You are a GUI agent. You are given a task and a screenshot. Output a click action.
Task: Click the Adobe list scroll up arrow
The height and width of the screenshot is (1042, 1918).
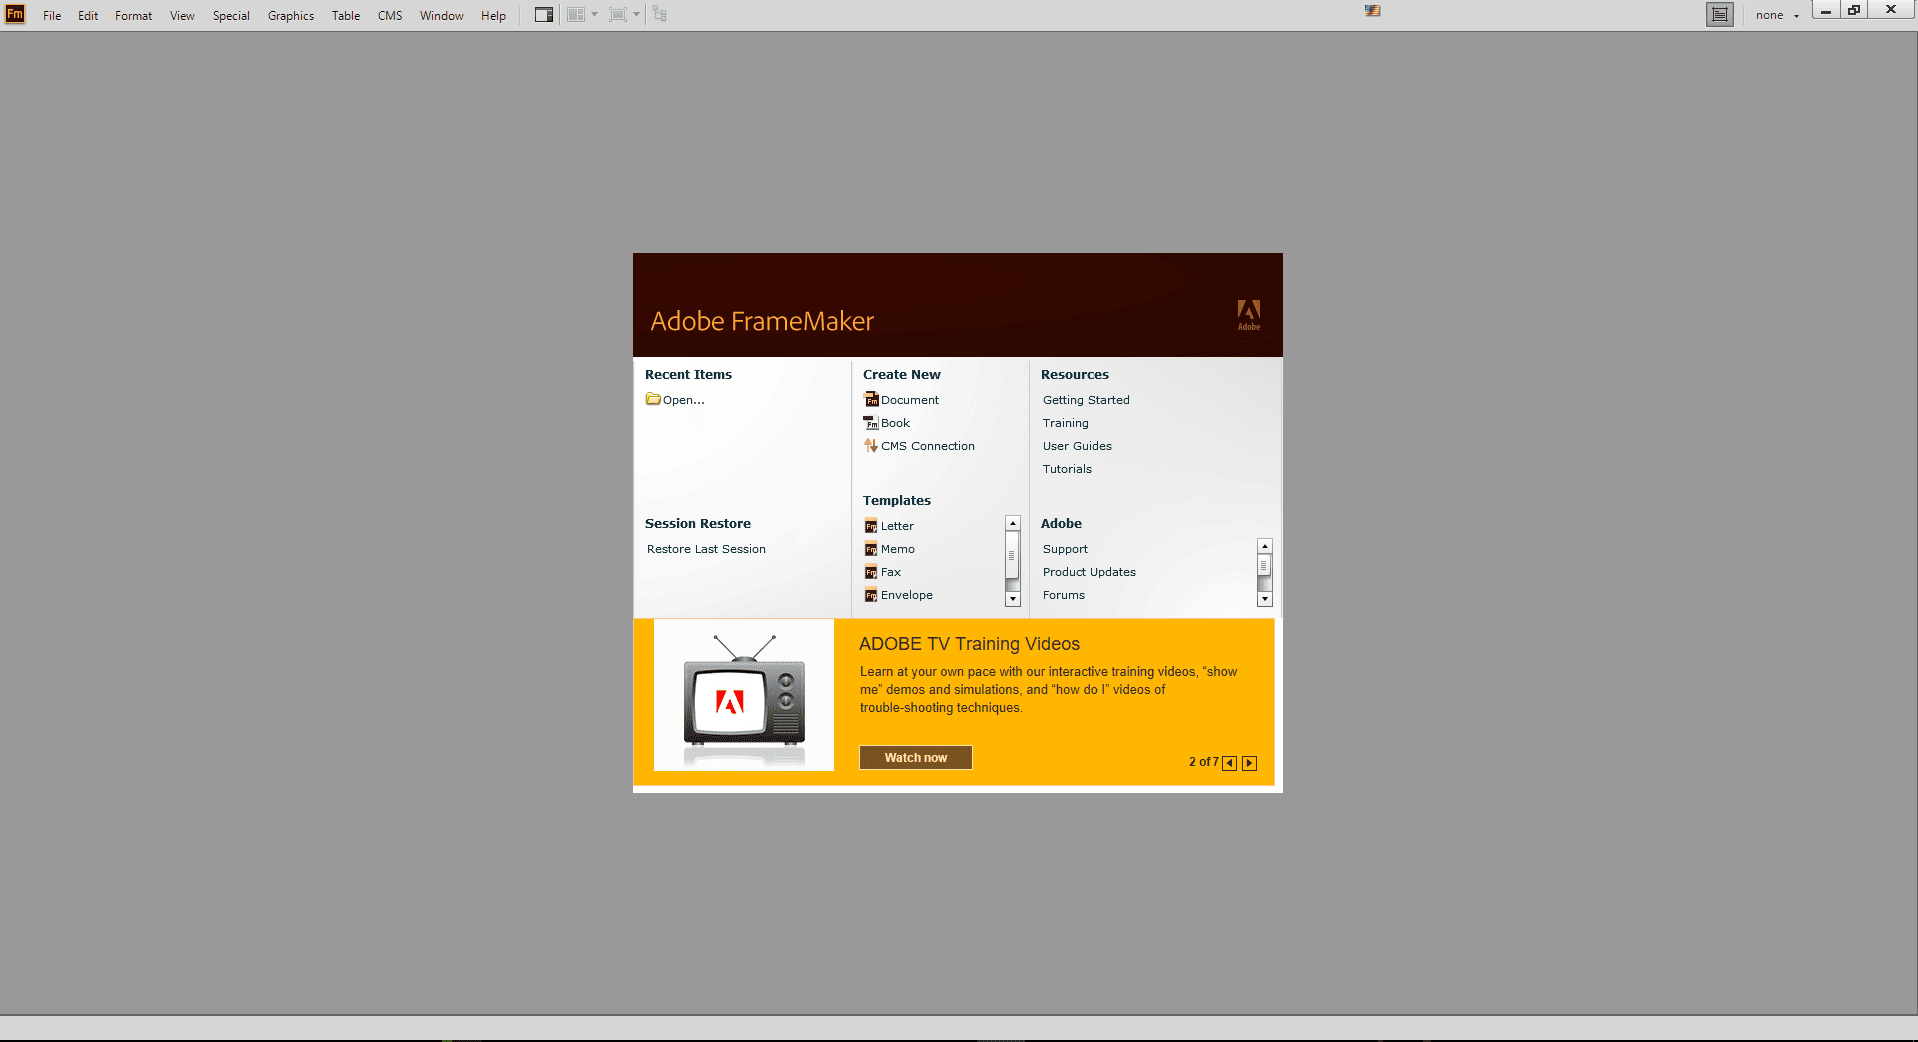(x=1265, y=546)
